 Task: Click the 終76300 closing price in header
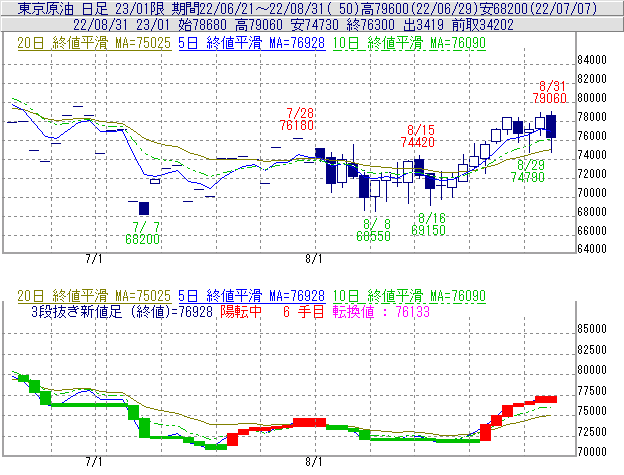click(x=370, y=25)
